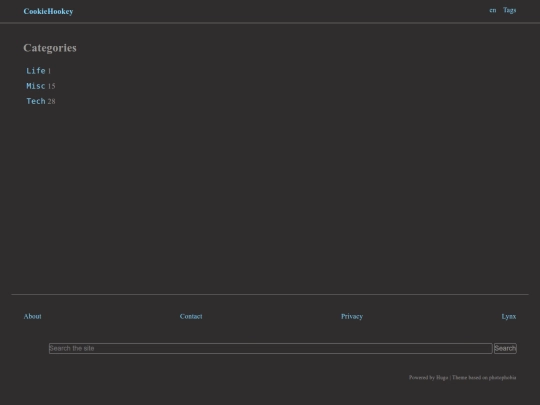Switch language via the 'en' link
The height and width of the screenshot is (405, 540).
[492, 10]
